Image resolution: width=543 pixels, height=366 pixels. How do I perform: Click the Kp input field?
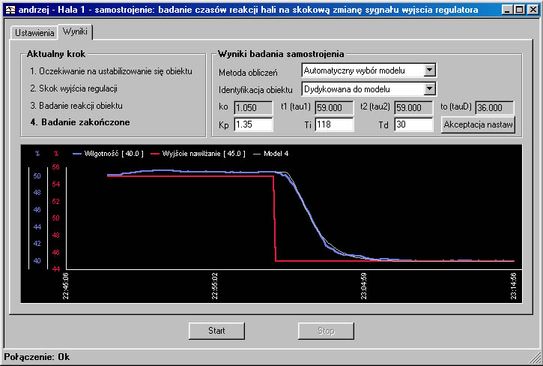(253, 125)
